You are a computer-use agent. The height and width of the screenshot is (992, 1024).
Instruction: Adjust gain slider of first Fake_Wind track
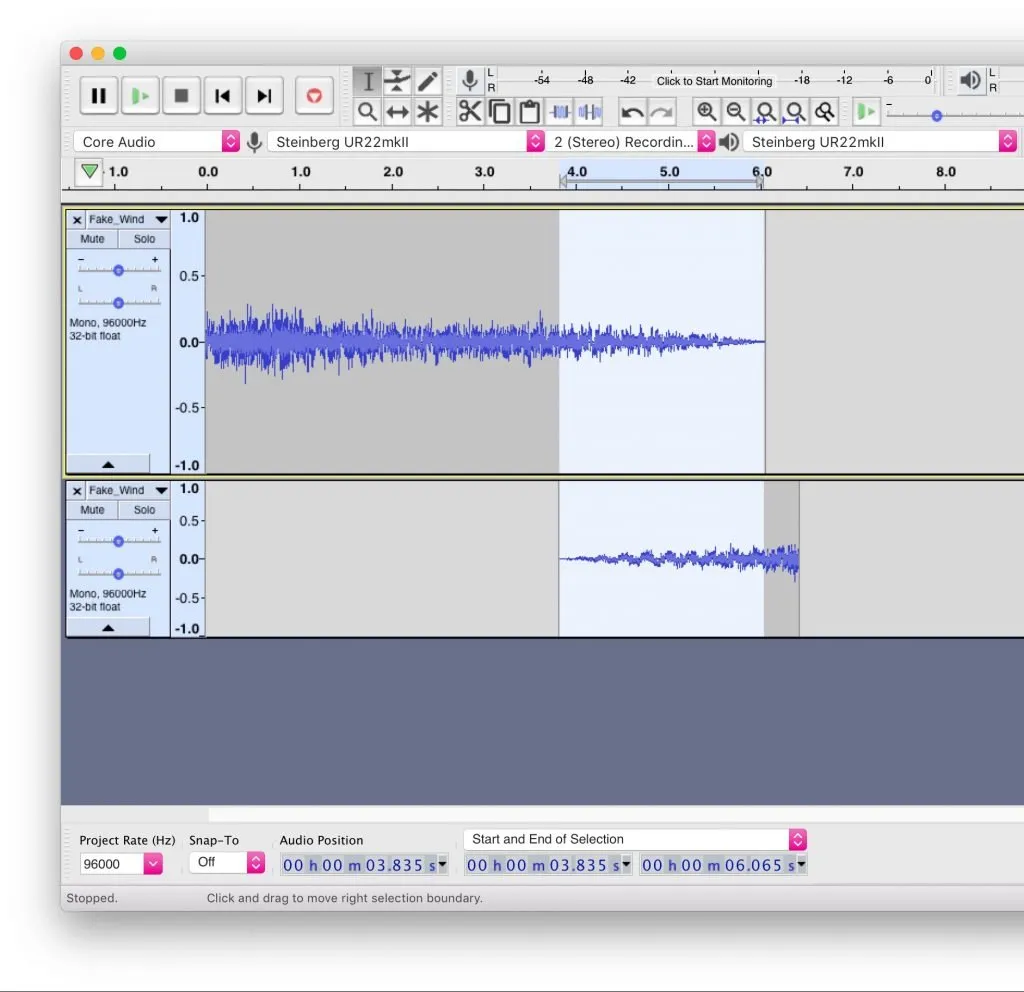(118, 270)
